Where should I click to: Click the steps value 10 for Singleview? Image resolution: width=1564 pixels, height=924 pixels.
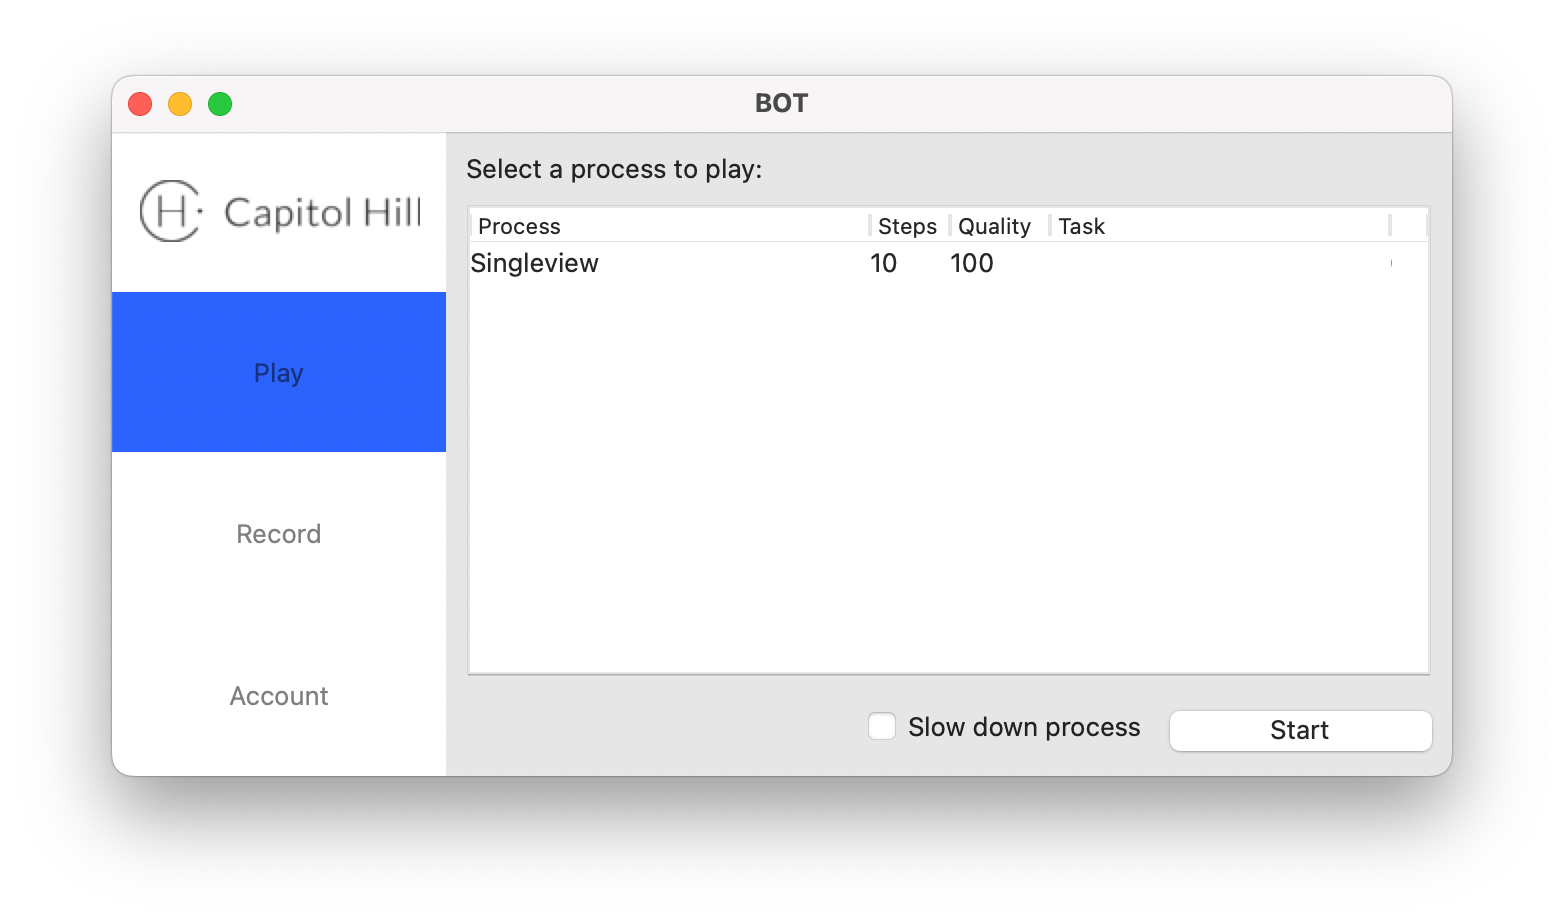pyautogui.click(x=884, y=263)
